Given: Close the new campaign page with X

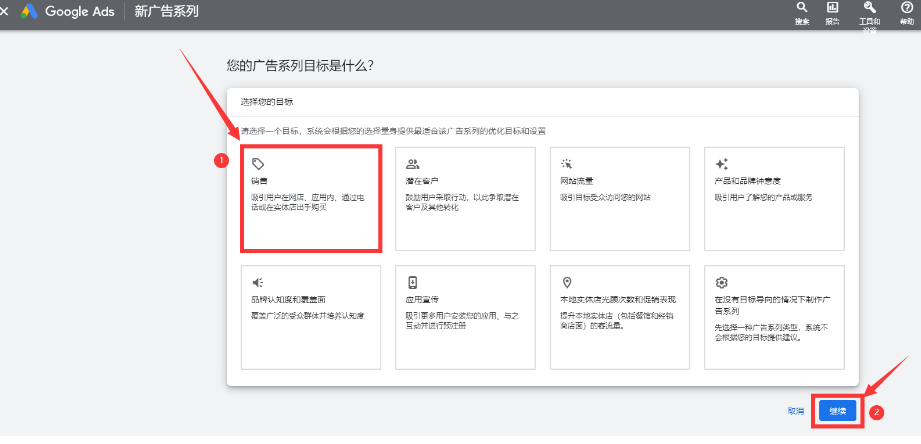Looking at the screenshot, I should pyautogui.click(x=4, y=12).
